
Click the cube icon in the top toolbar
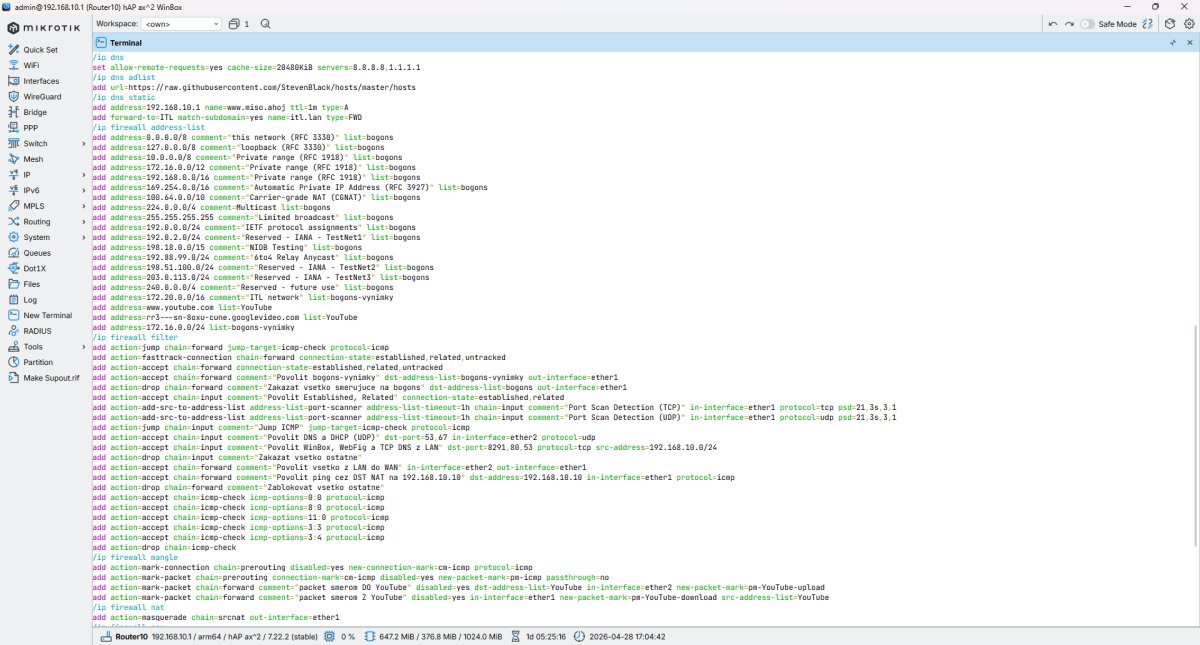1168,23
